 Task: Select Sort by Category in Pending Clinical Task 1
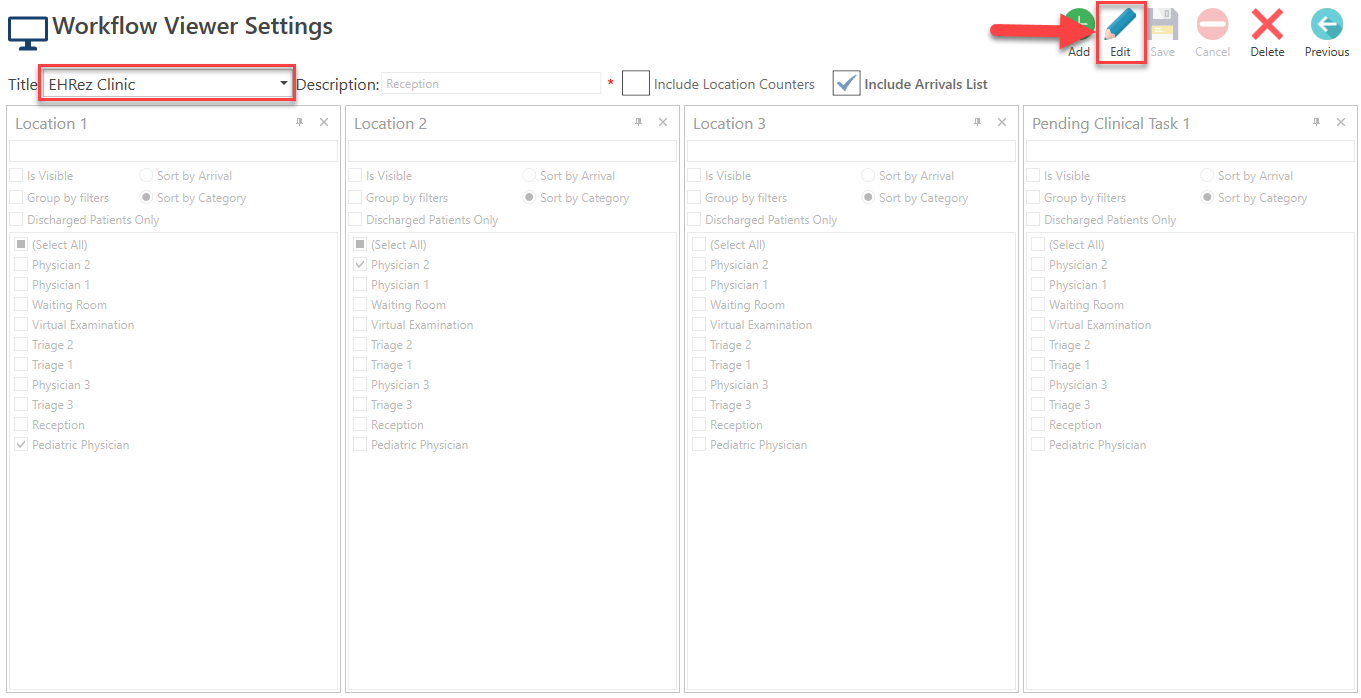click(x=1207, y=198)
